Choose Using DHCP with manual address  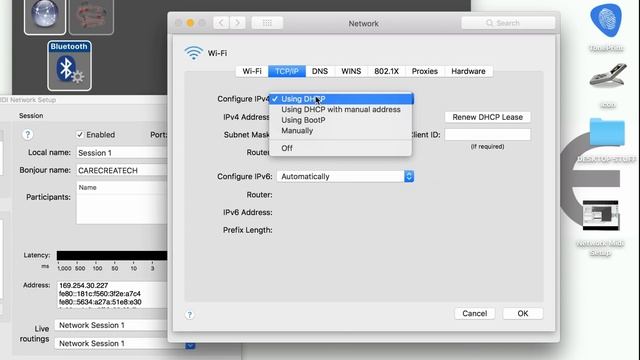pyautogui.click(x=340, y=109)
